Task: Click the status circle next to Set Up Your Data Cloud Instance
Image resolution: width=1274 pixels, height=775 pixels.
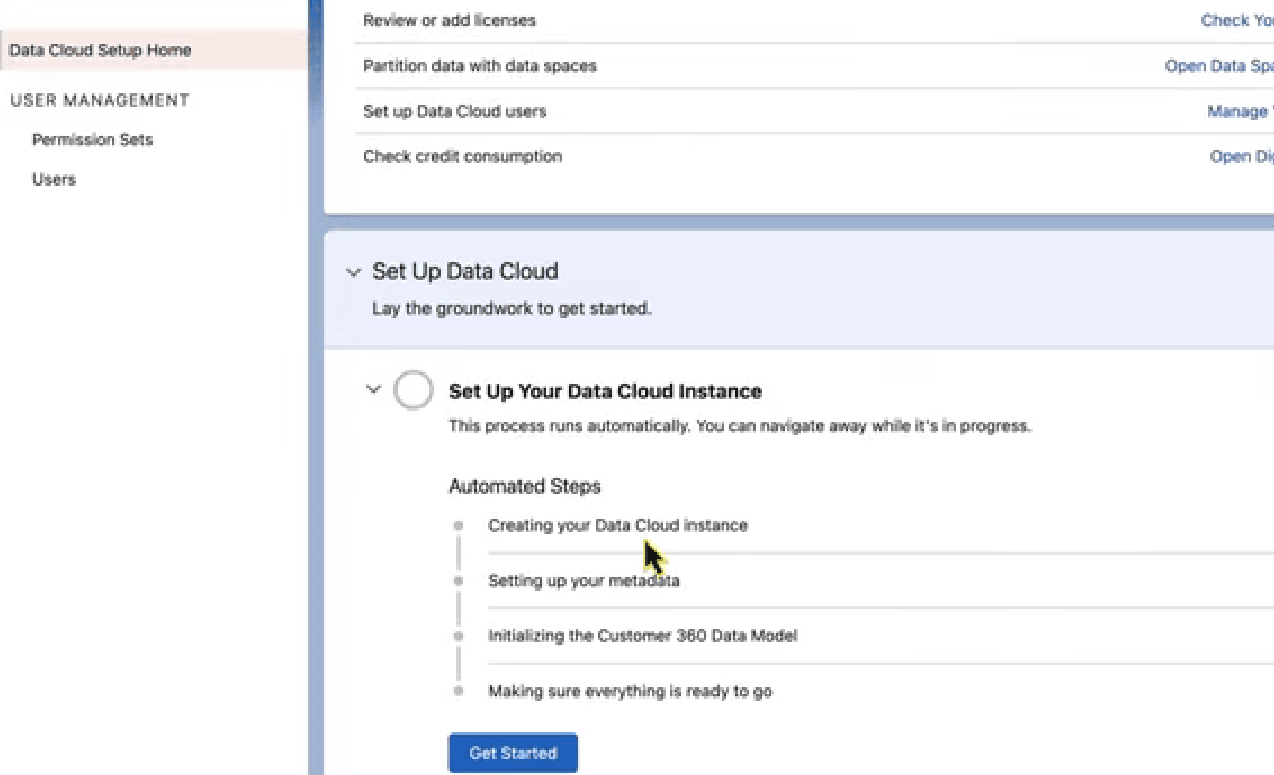Action: [x=413, y=390]
